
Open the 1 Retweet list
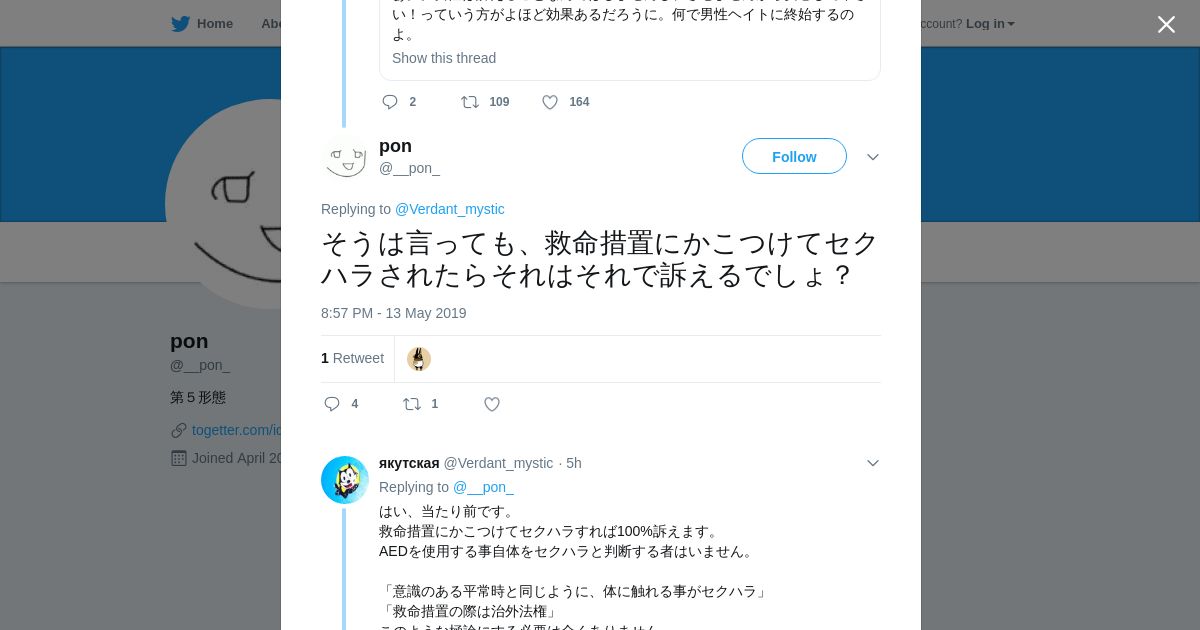[352, 358]
